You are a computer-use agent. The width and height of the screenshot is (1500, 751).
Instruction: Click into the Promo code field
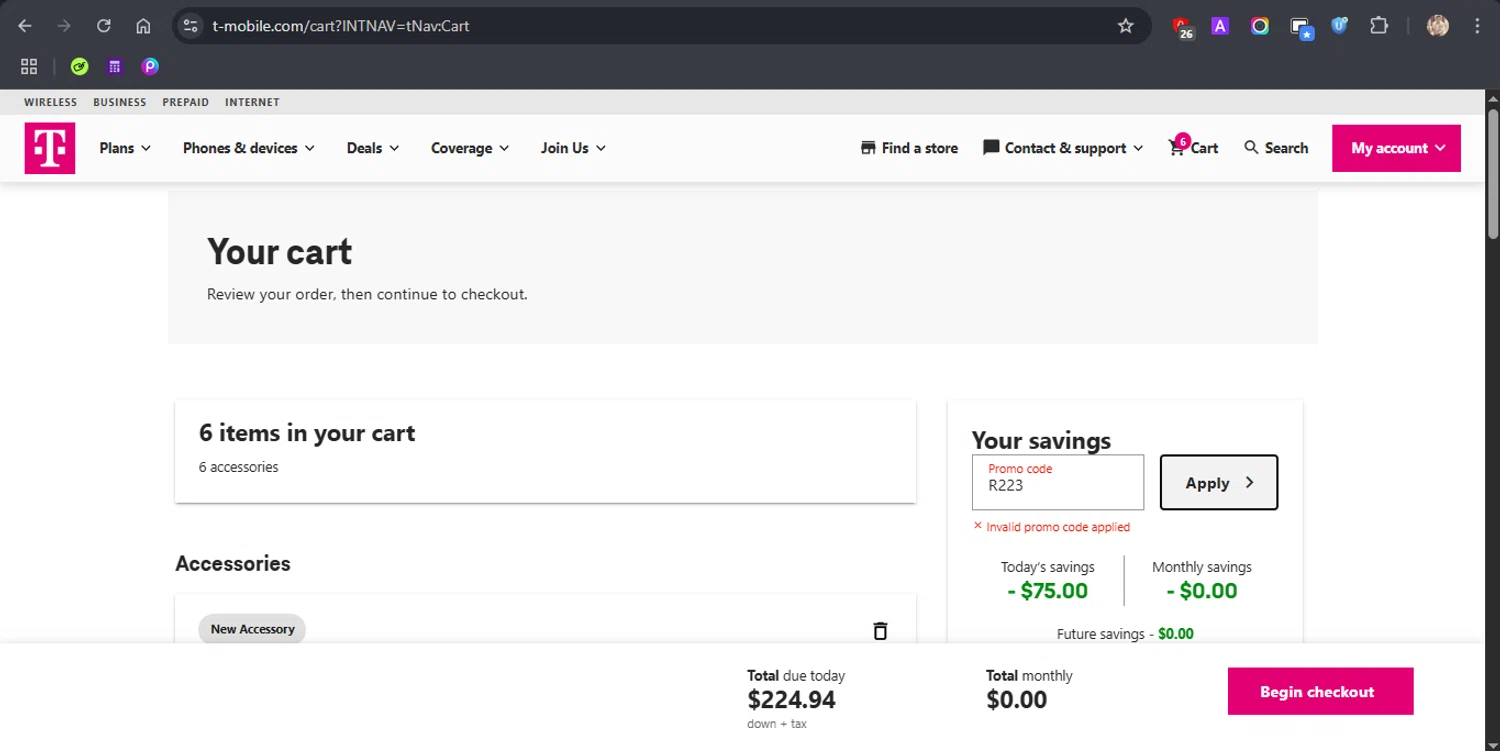click(1057, 485)
